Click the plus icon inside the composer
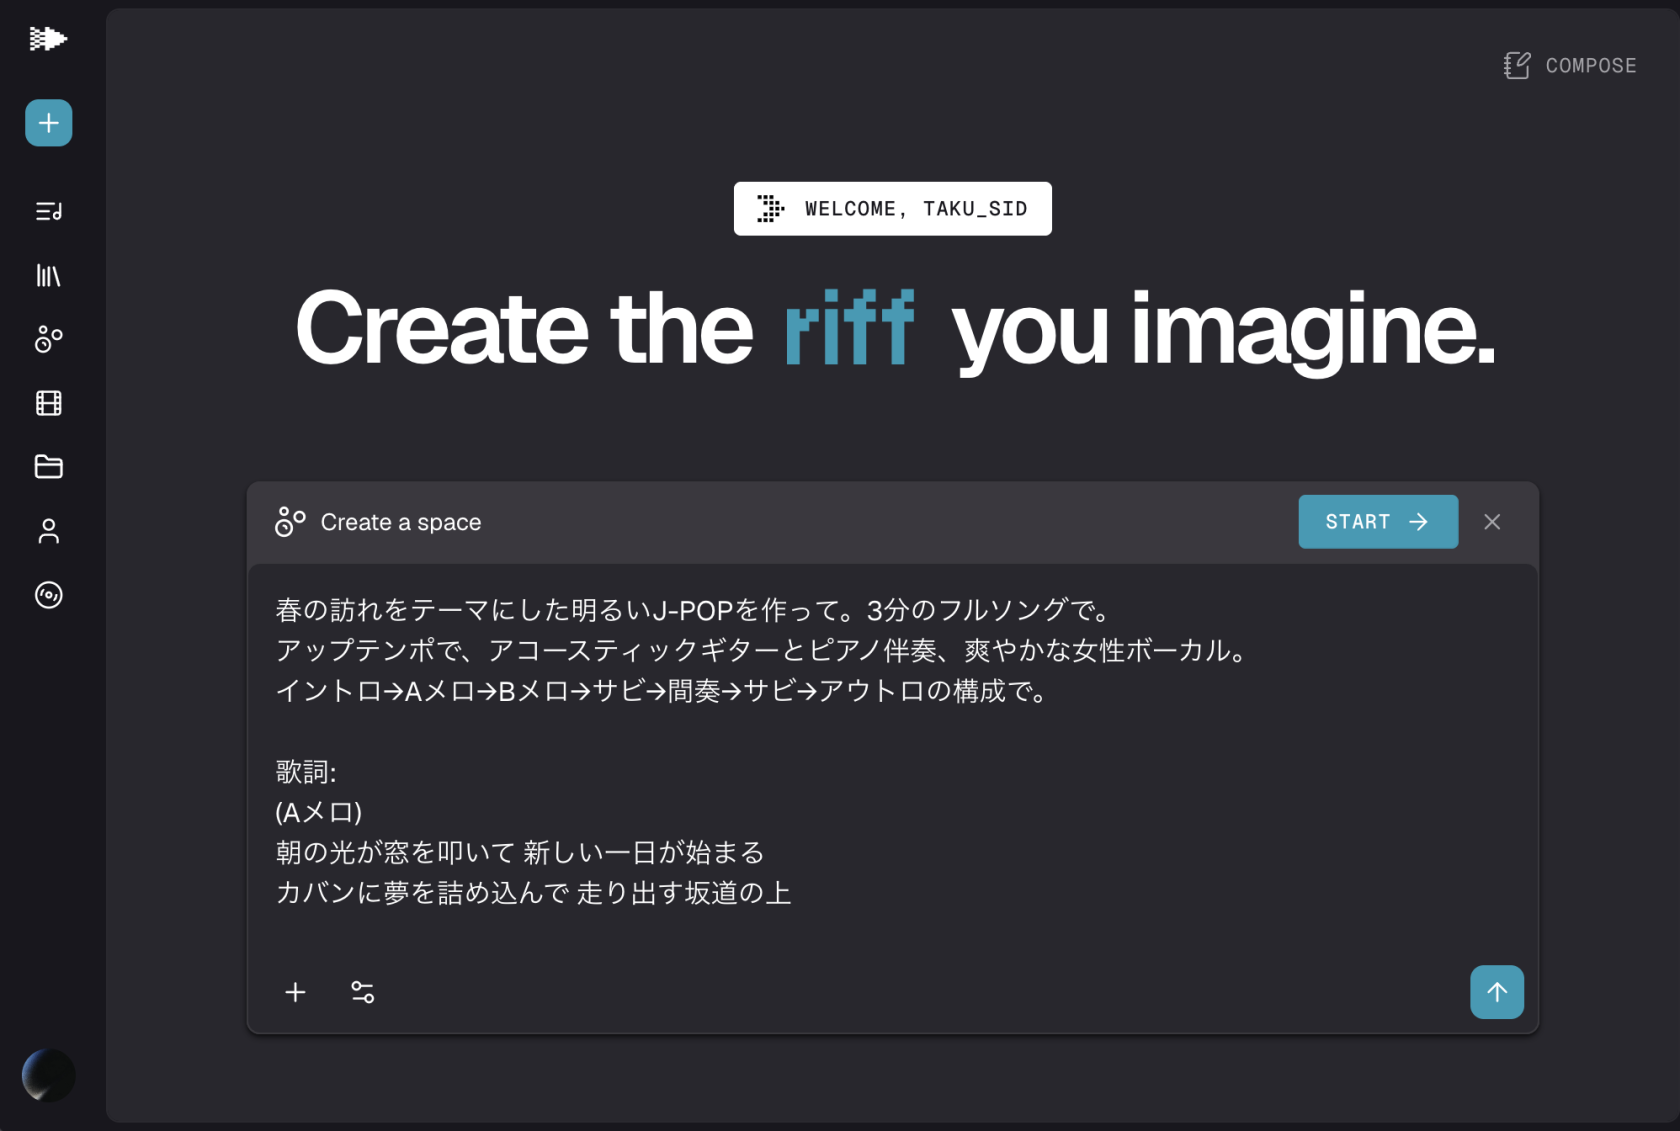1680x1131 pixels. (x=295, y=992)
